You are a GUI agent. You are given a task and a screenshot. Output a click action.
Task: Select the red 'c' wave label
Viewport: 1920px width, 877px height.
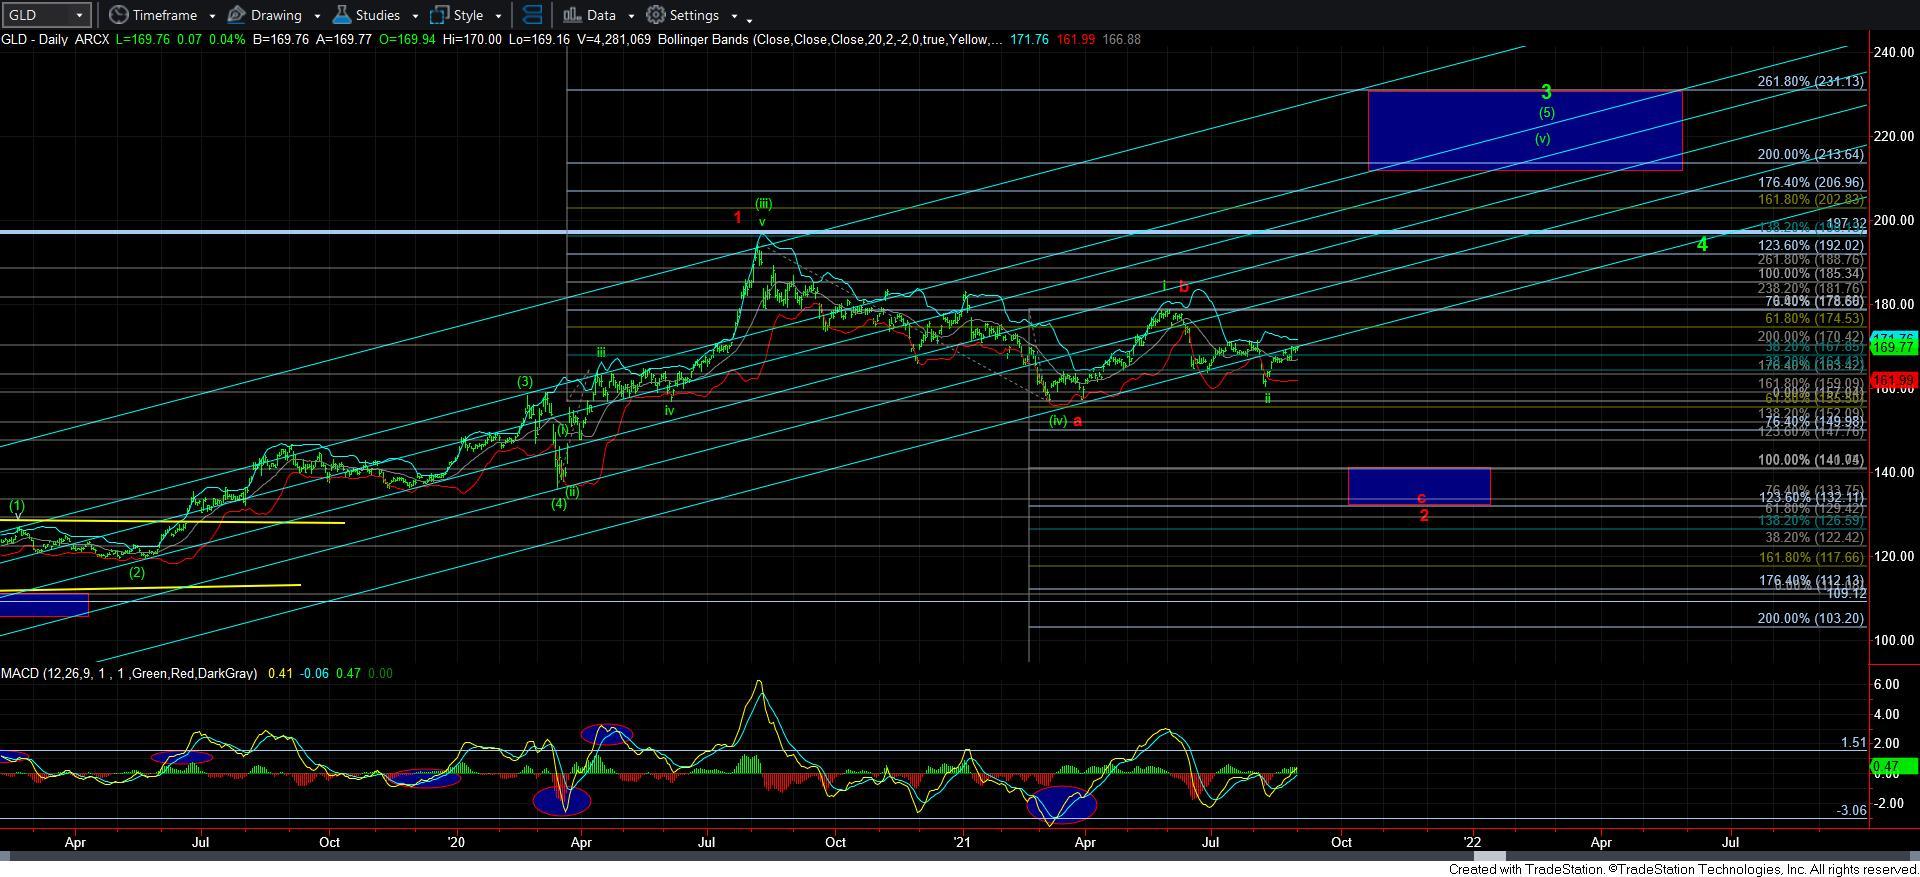click(1421, 498)
